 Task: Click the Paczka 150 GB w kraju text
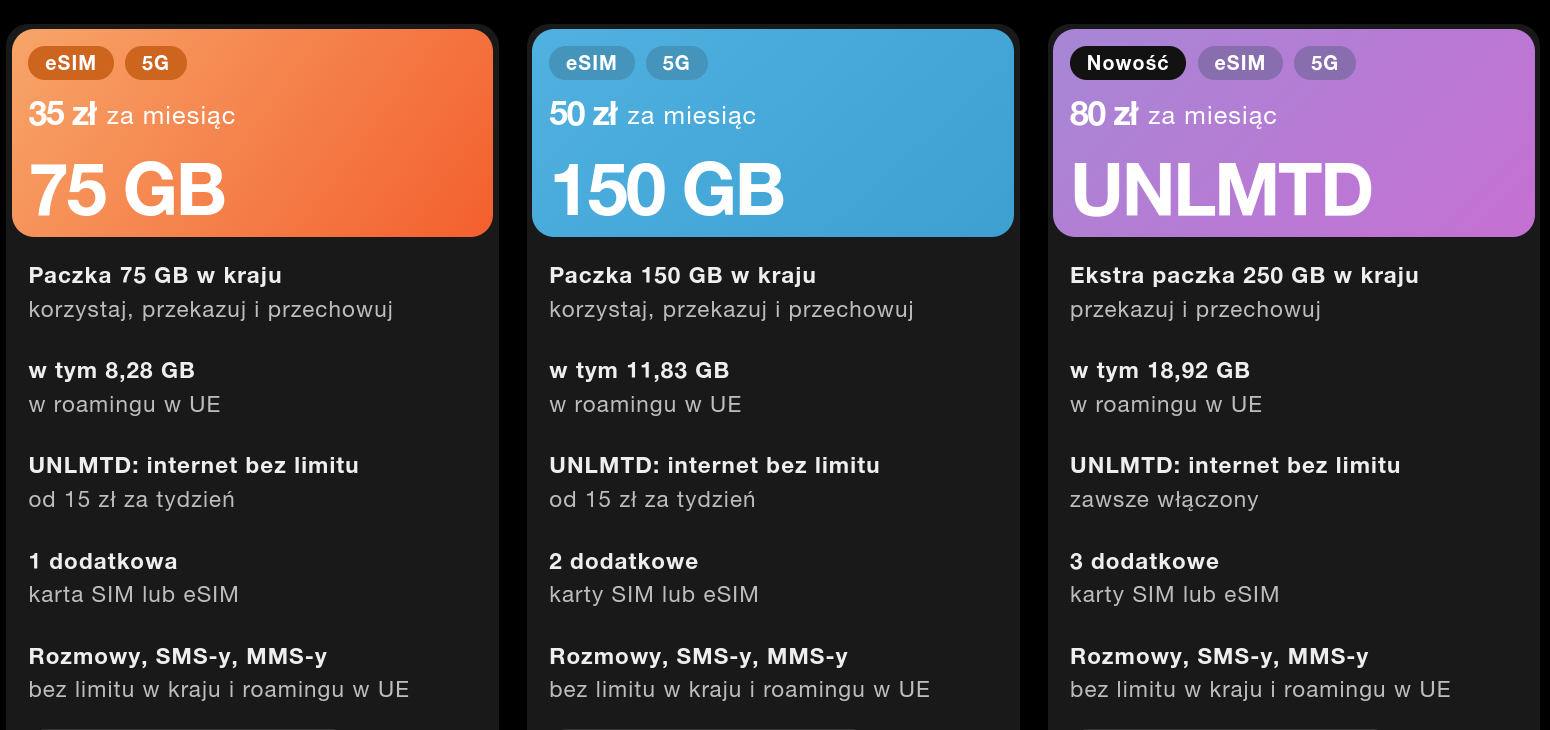pos(682,275)
